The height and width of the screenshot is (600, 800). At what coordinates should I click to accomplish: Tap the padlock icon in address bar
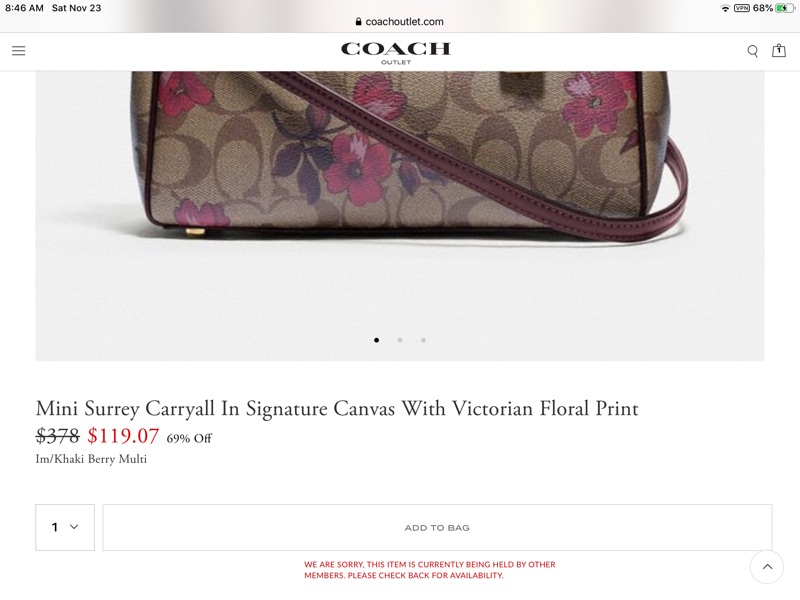click(x=359, y=21)
